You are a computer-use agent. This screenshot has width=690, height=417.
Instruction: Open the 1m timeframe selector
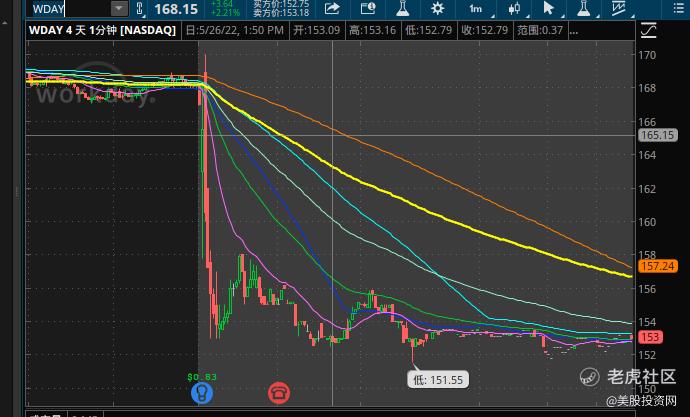click(x=475, y=8)
